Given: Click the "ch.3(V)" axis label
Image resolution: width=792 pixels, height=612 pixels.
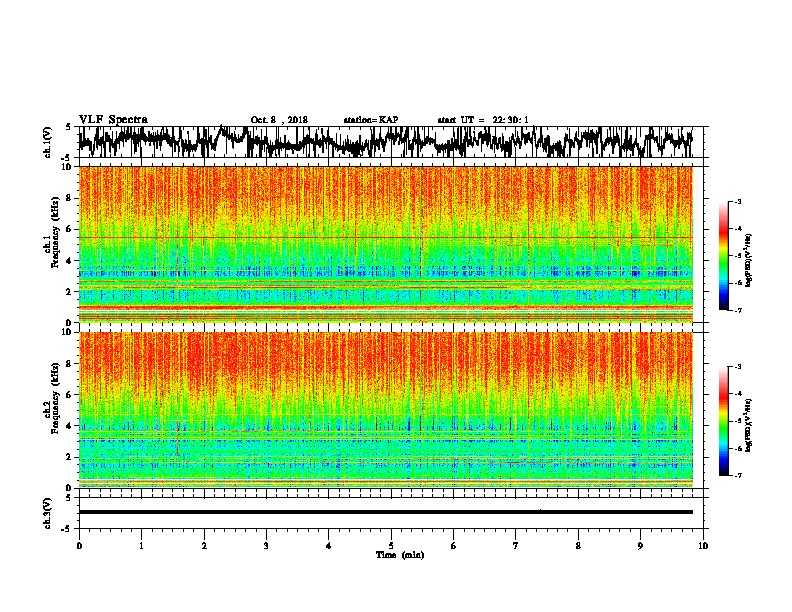Looking at the screenshot, I should [x=48, y=513].
